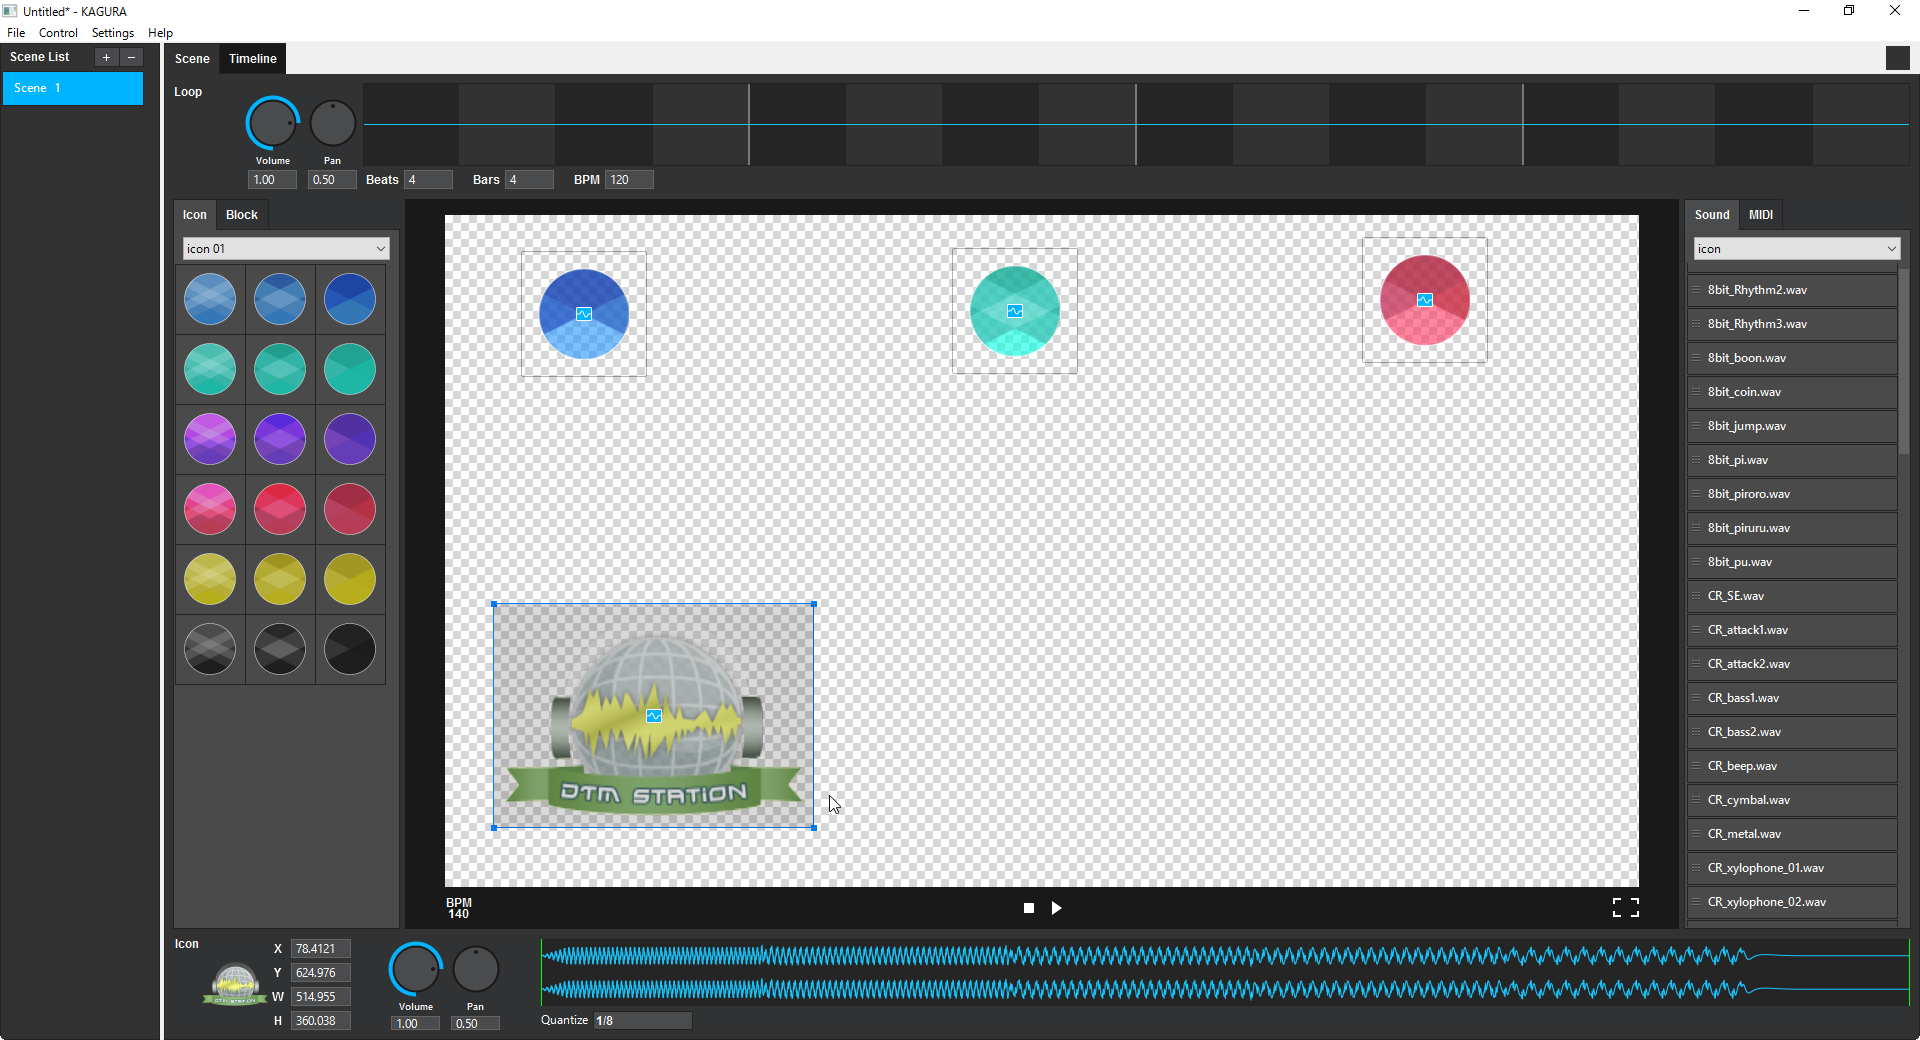Select CR_SE.wav in sound list

point(1792,596)
